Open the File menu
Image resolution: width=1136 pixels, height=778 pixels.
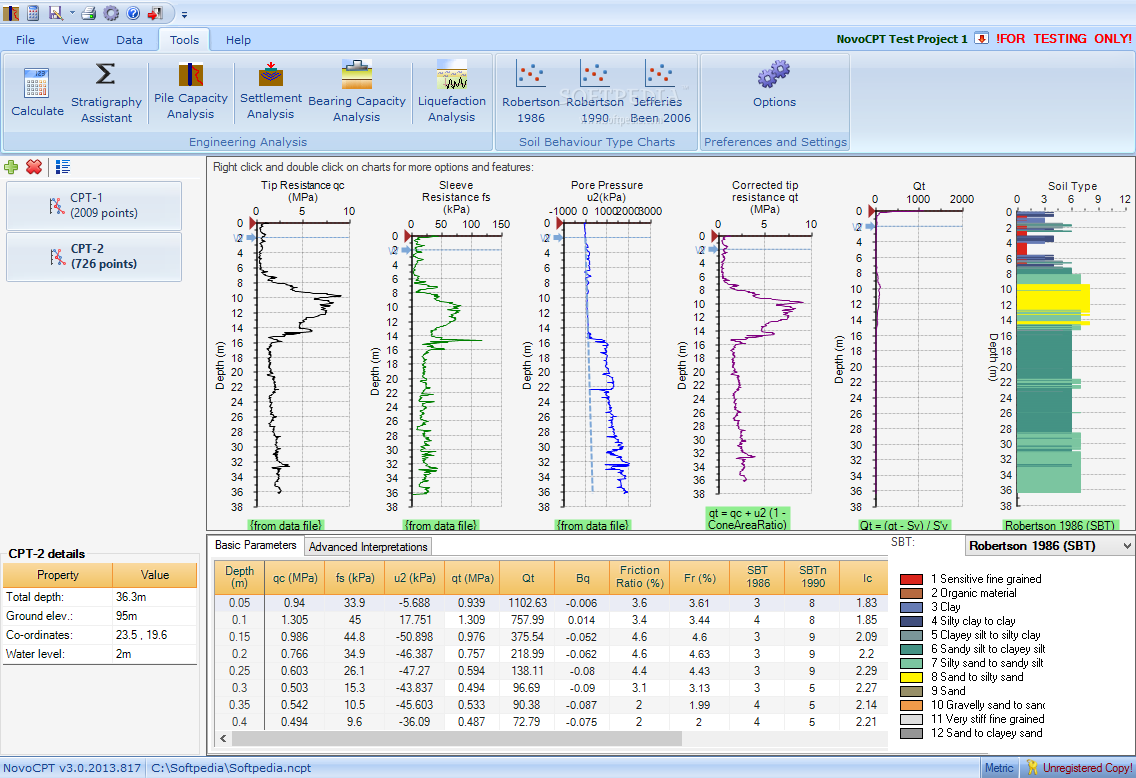point(25,40)
